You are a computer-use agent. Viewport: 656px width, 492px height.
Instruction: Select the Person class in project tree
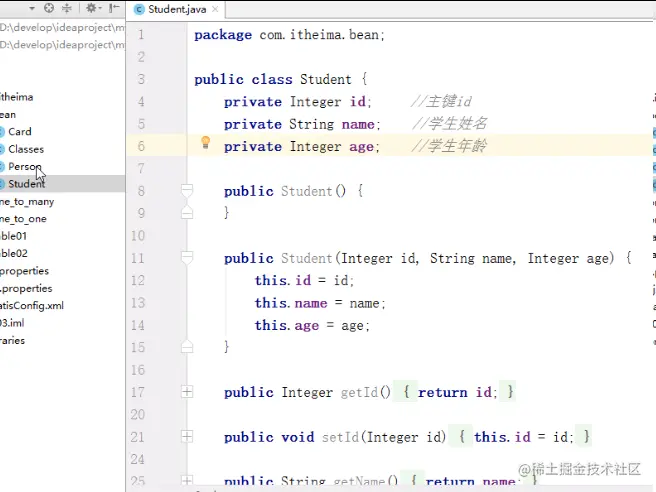(x=25, y=167)
